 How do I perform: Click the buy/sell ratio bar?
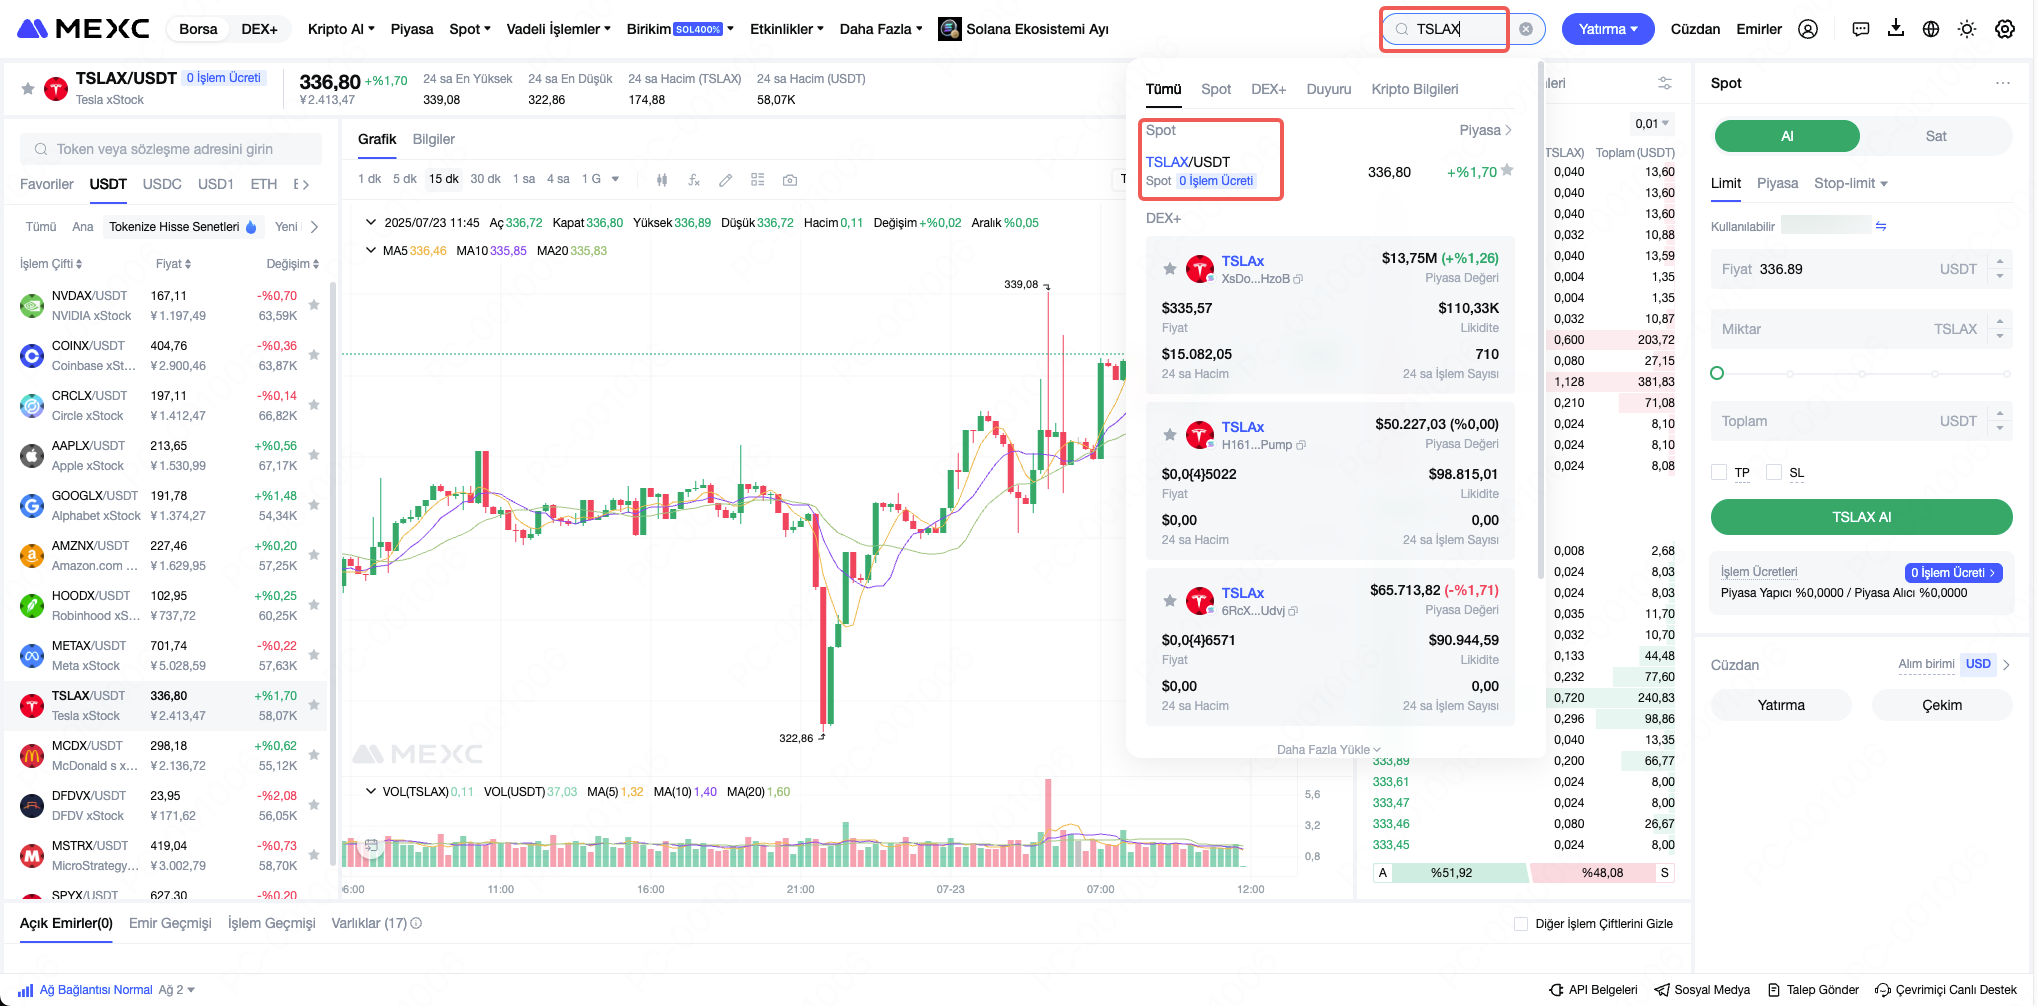click(1523, 873)
